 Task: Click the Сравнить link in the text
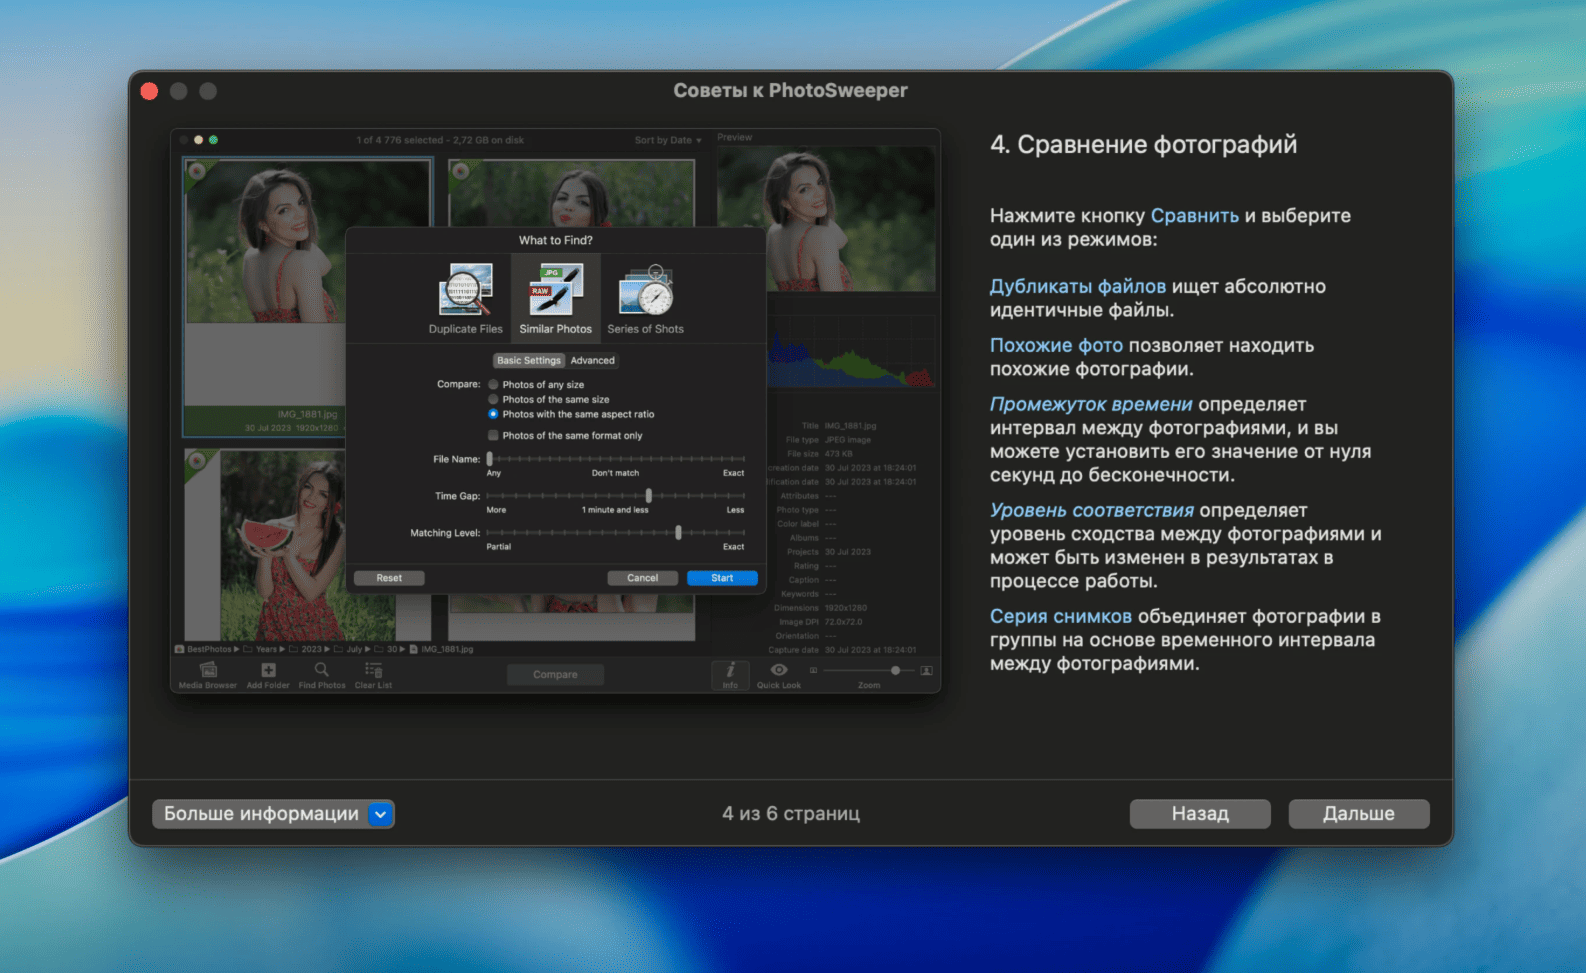coord(1194,216)
